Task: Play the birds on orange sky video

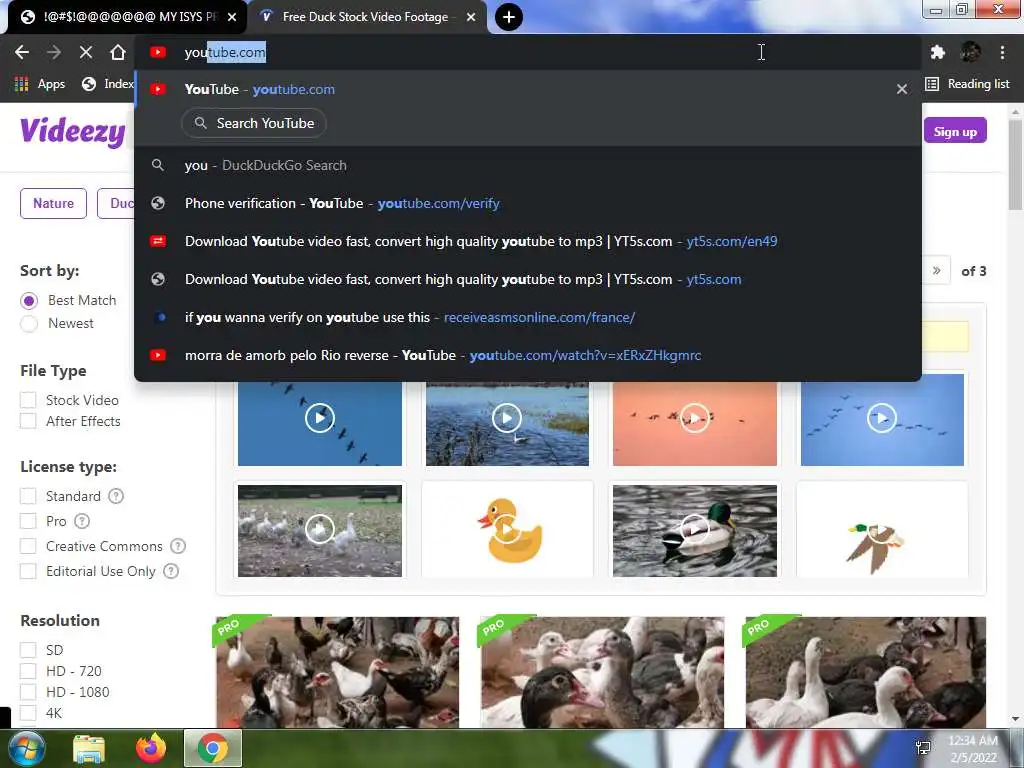Action: [695, 418]
